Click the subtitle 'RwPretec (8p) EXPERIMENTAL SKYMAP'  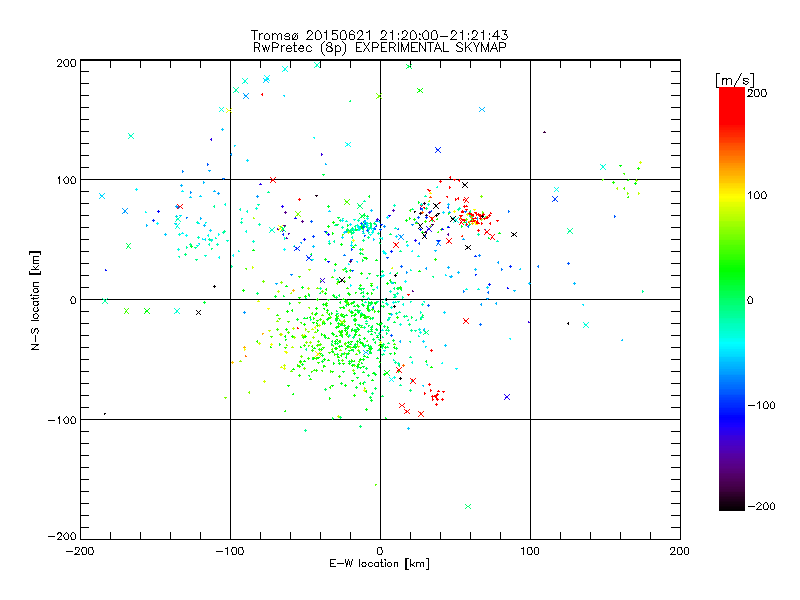(380, 48)
